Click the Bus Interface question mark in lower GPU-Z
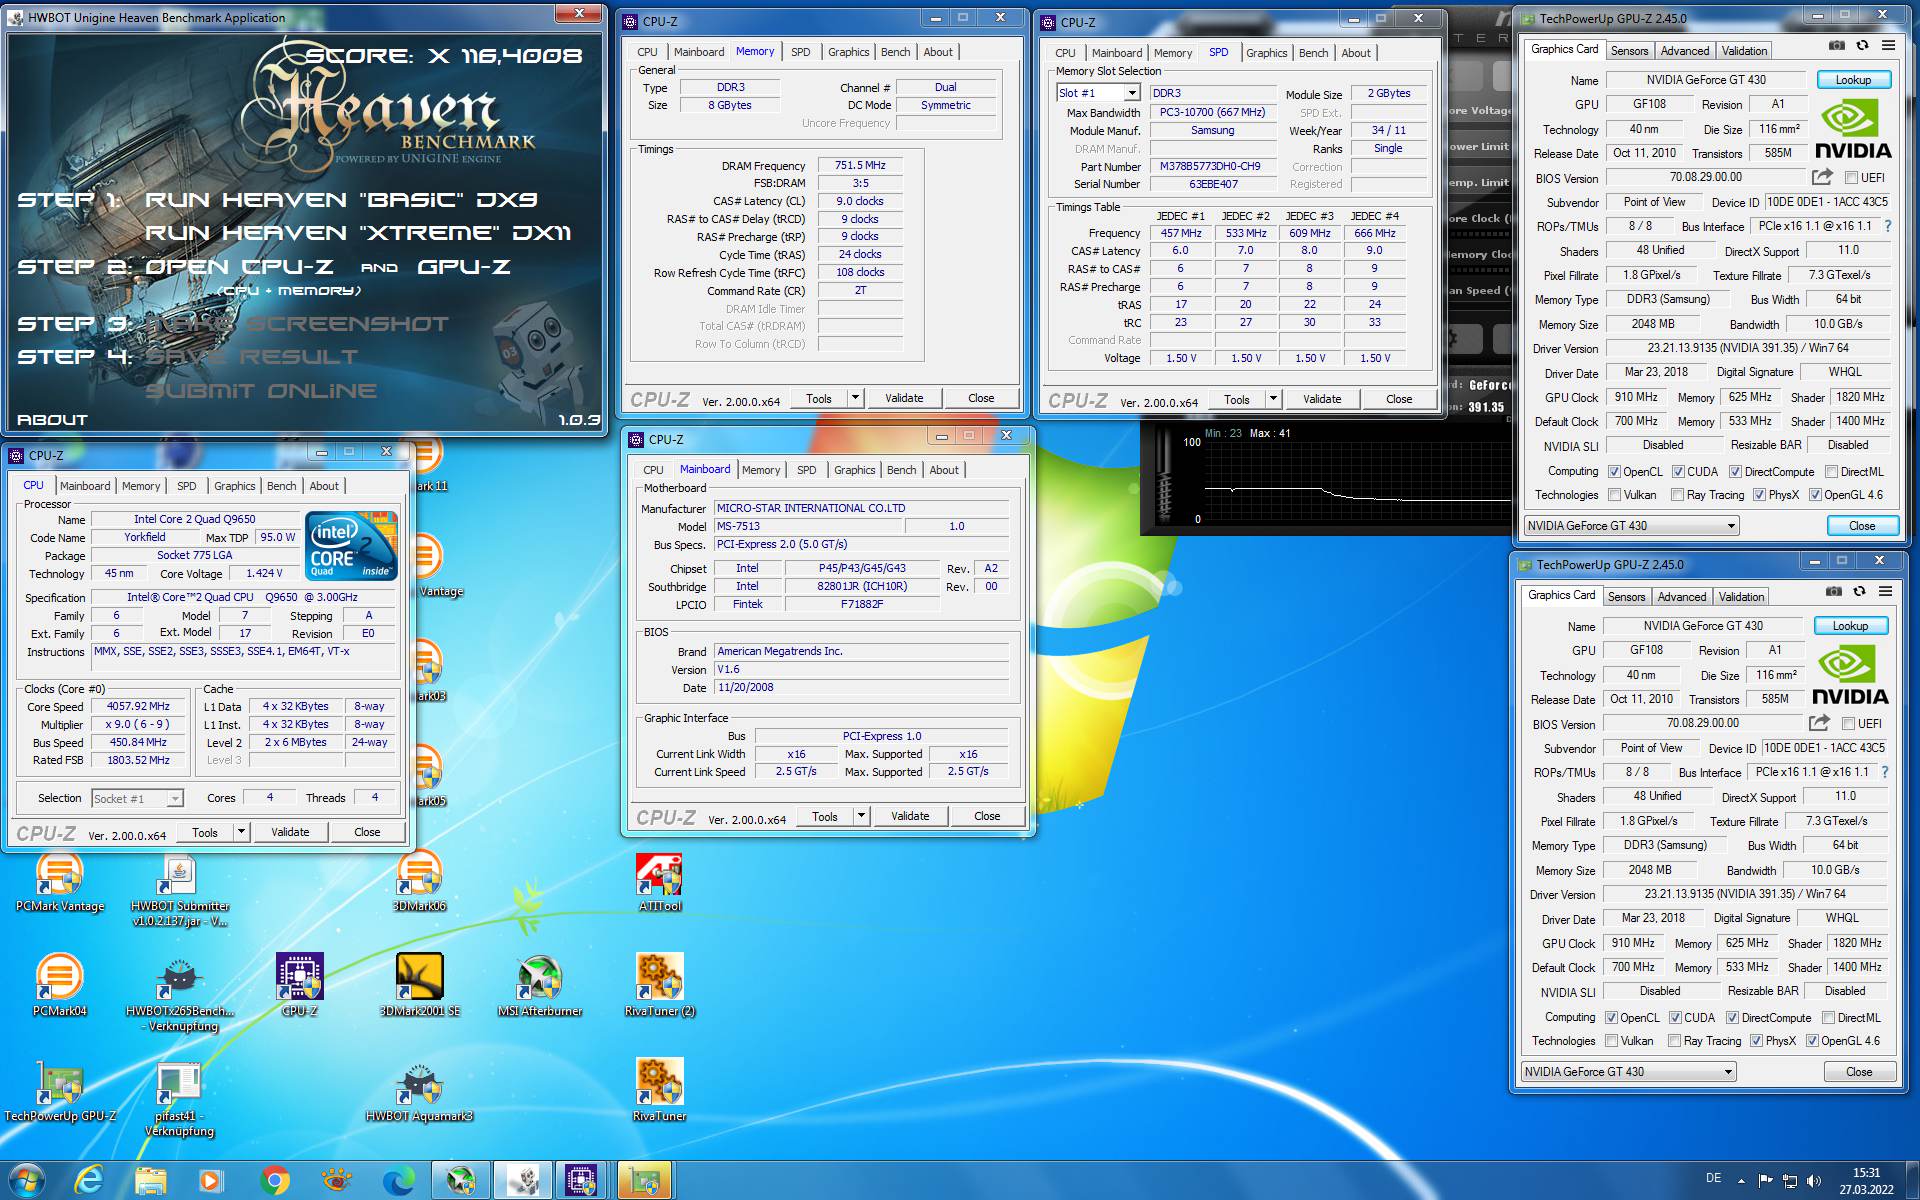Viewport: 1920px width, 1200px height. (1885, 772)
